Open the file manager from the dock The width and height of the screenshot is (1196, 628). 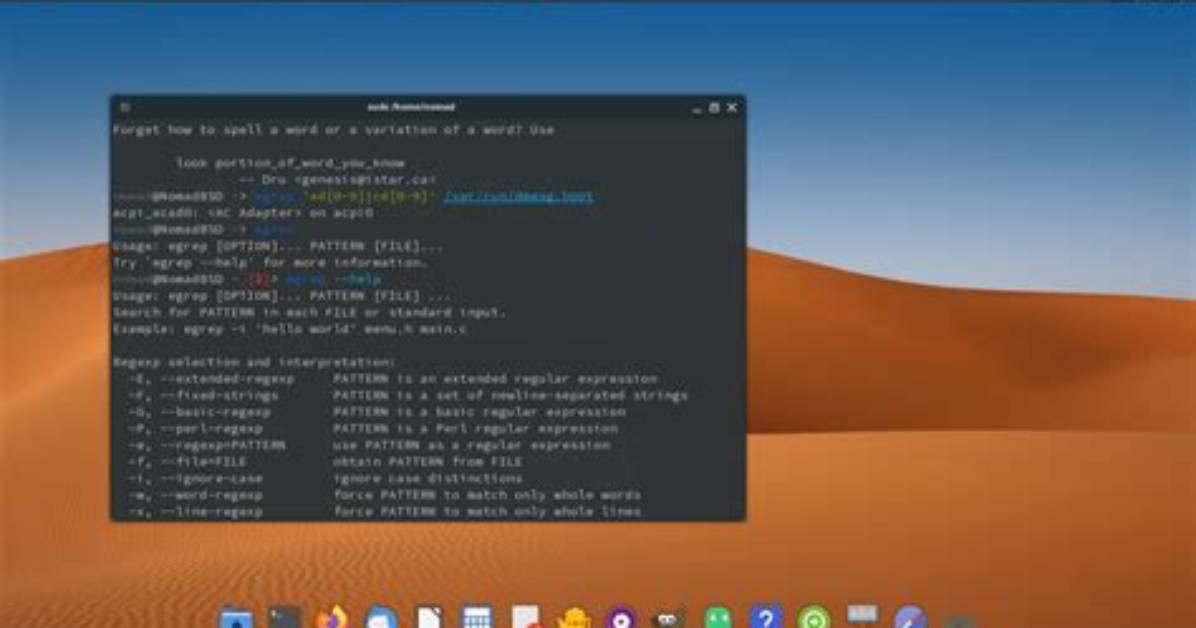point(236,618)
